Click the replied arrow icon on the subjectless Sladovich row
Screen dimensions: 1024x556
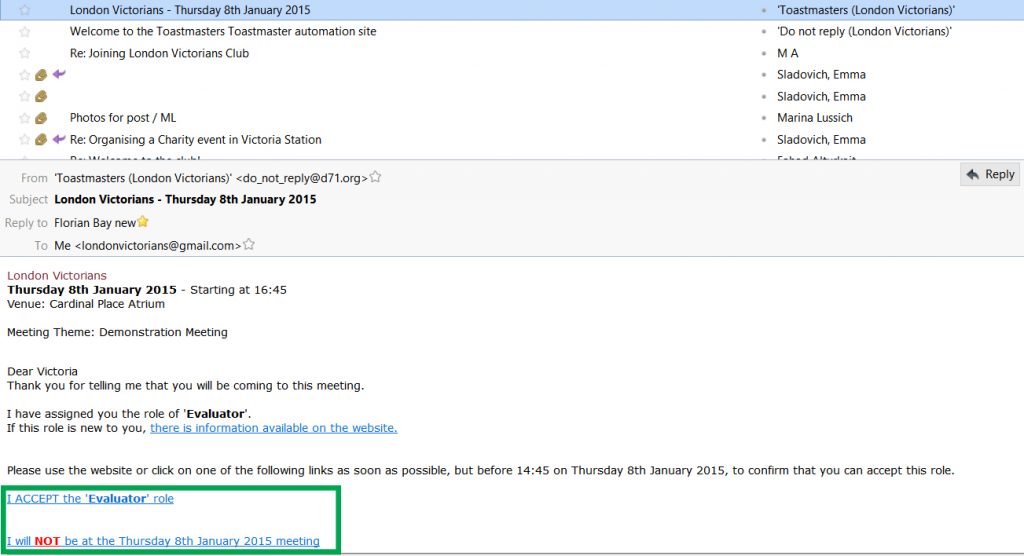tap(59, 74)
